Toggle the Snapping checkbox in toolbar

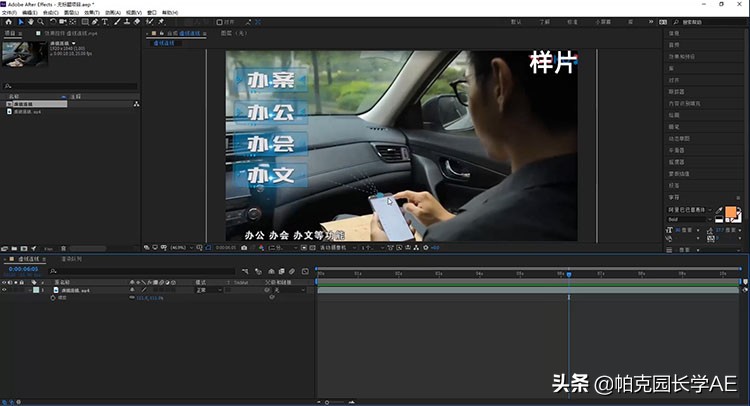coord(220,22)
